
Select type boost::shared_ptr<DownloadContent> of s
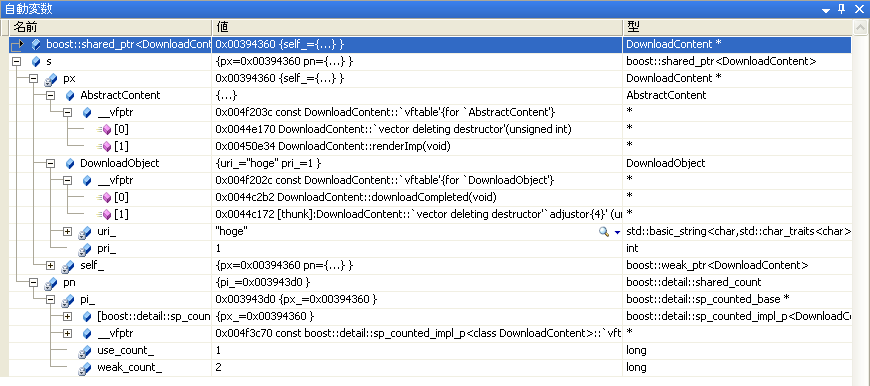click(721, 61)
